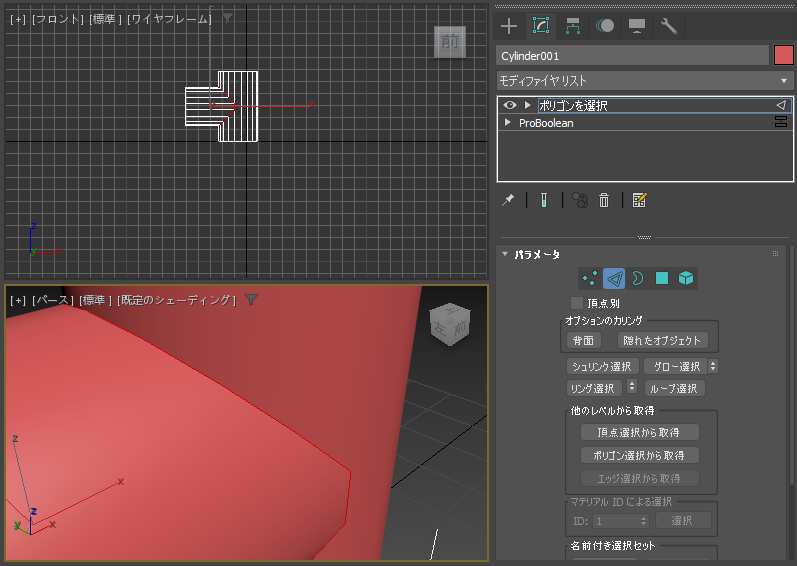Screen dimensions: 797x566
Task: Open Configure Modifier Sets icon
Action: click(x=639, y=200)
